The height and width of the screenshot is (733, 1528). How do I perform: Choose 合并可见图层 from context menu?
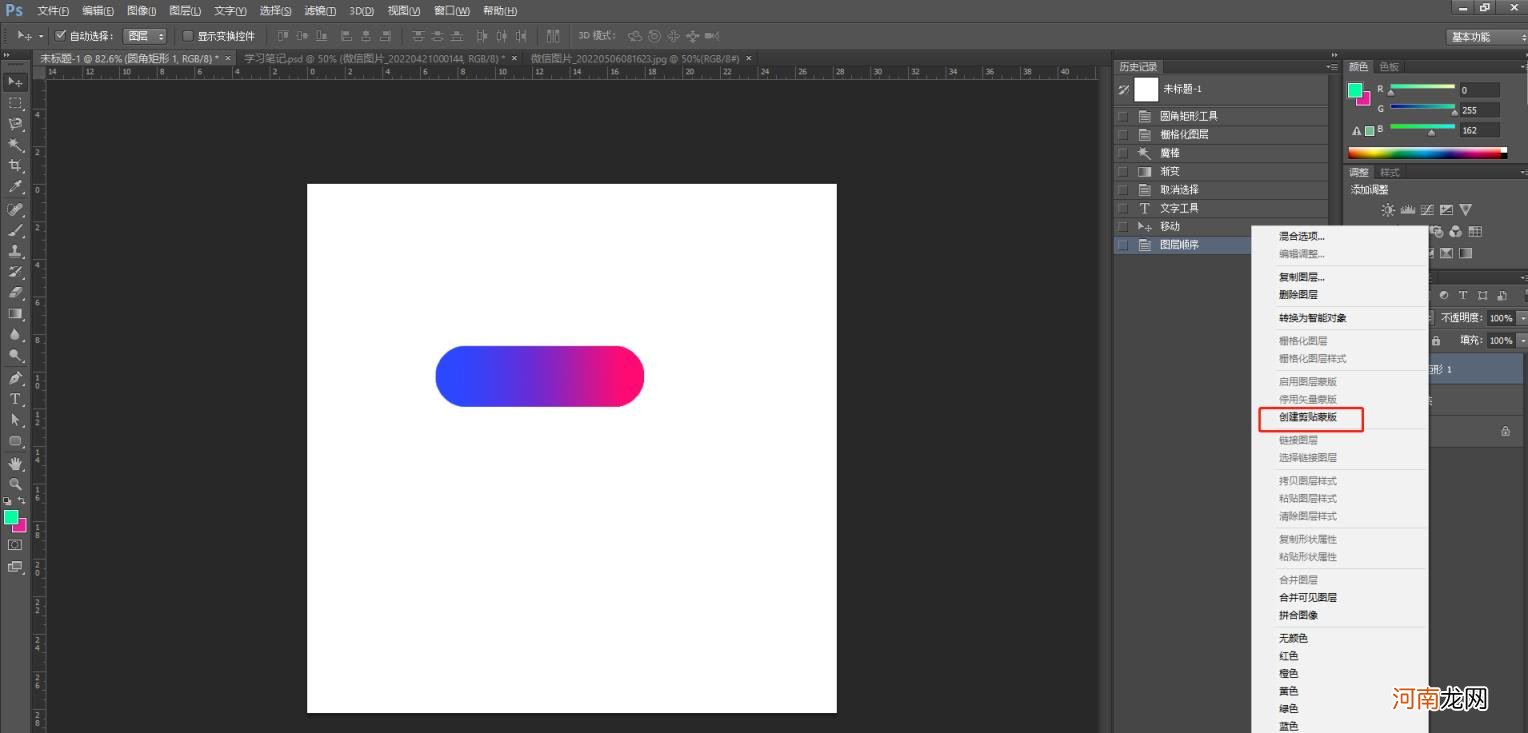1308,598
